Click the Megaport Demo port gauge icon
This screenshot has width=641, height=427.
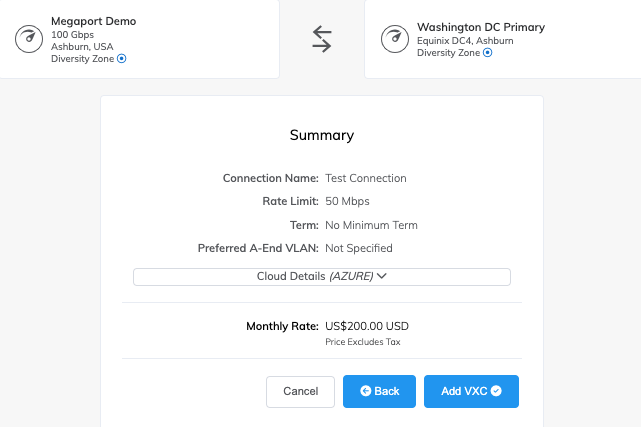29,39
